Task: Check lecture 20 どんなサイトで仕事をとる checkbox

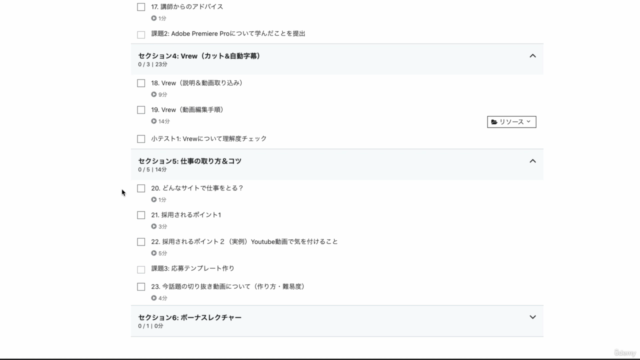Action: coord(141,189)
